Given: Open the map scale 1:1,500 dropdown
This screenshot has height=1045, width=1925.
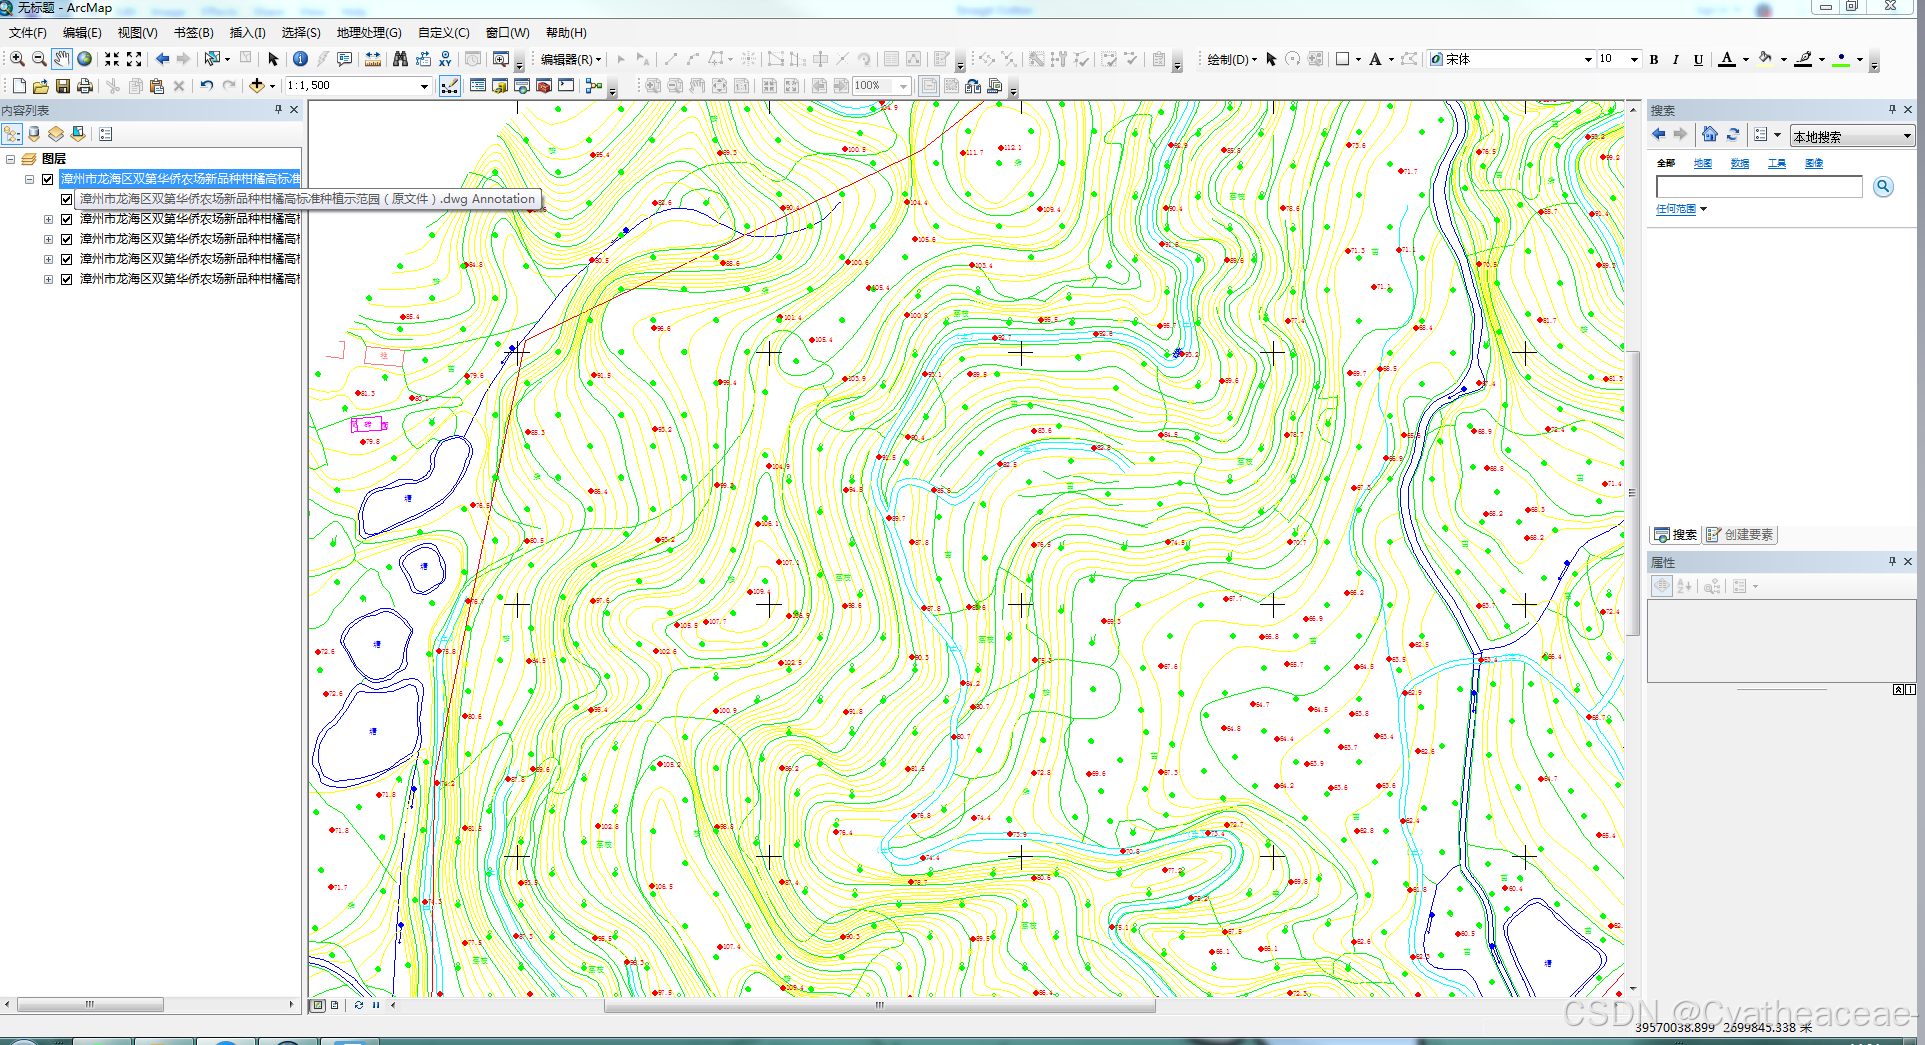Looking at the screenshot, I should pos(424,86).
